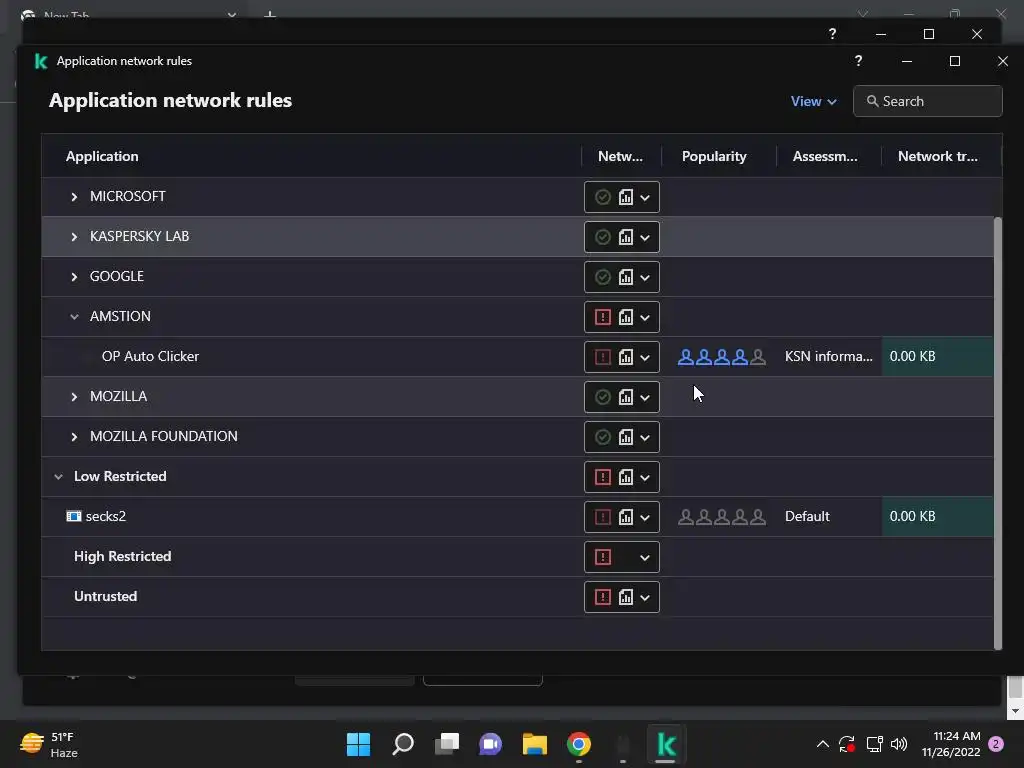Viewport: 1024px width, 768px height.
Task: Click the red block icon for Untrusted
Action: (603, 597)
